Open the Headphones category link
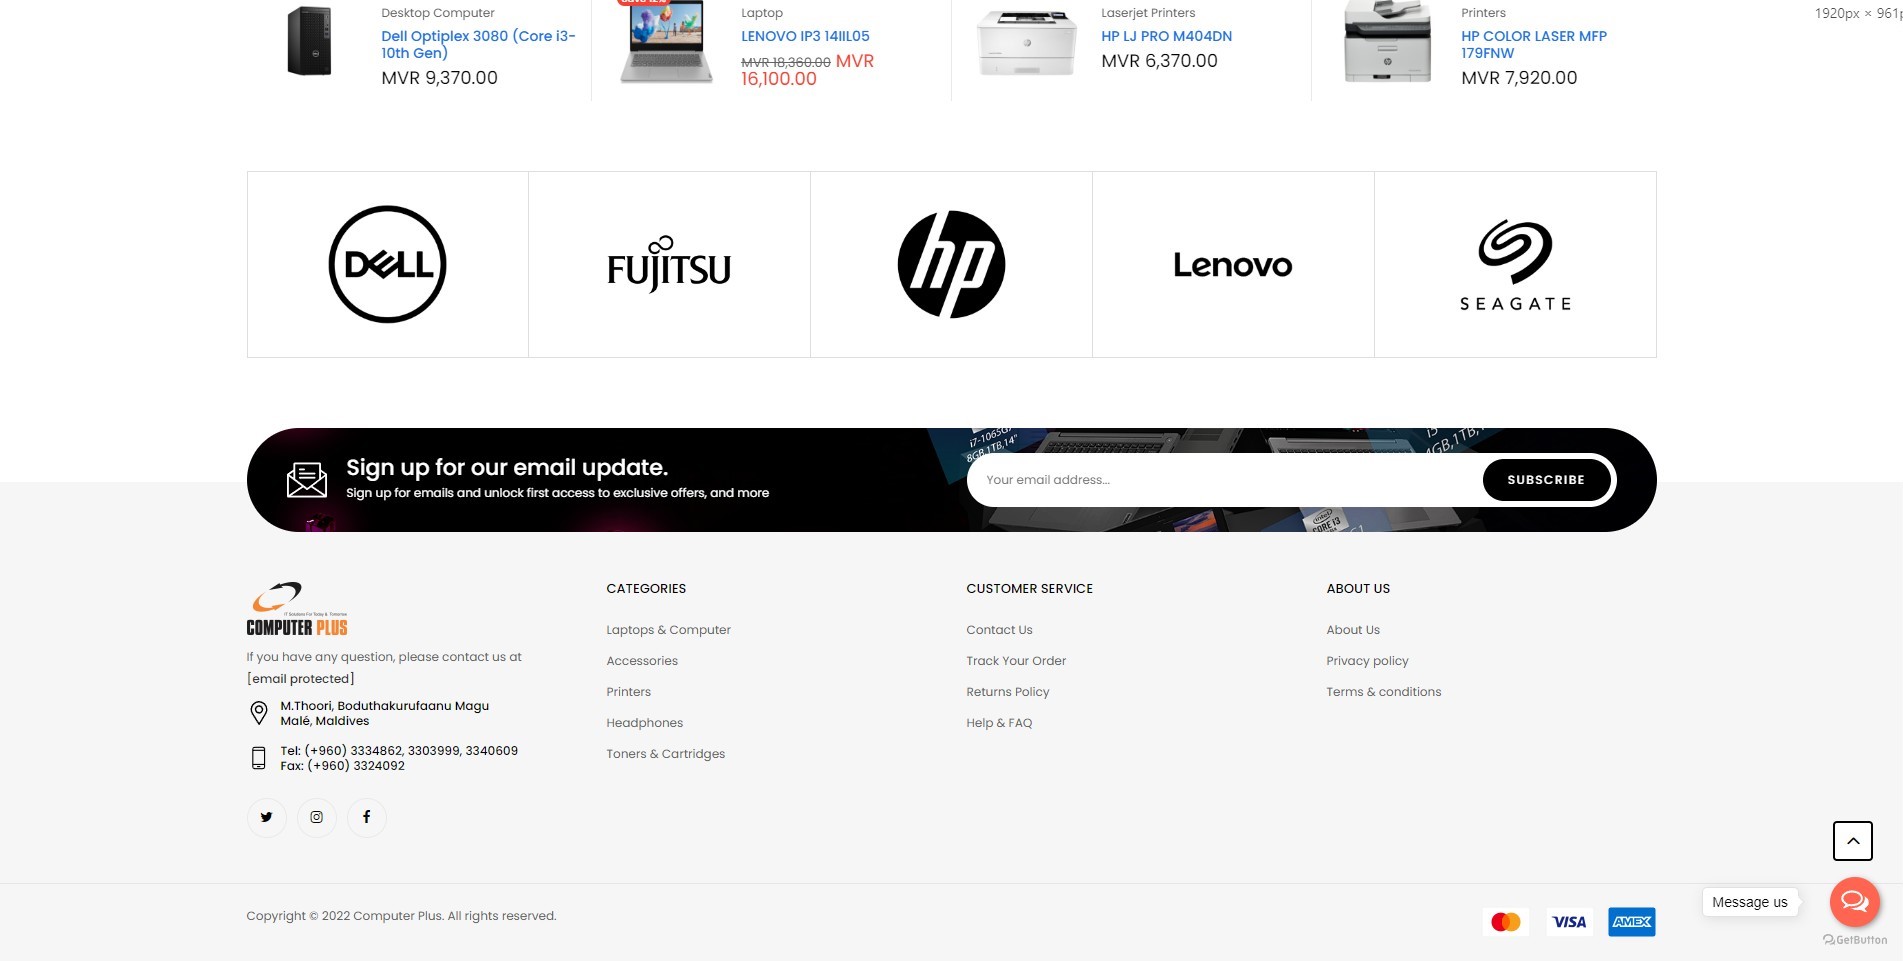The image size is (1903, 961). [644, 723]
